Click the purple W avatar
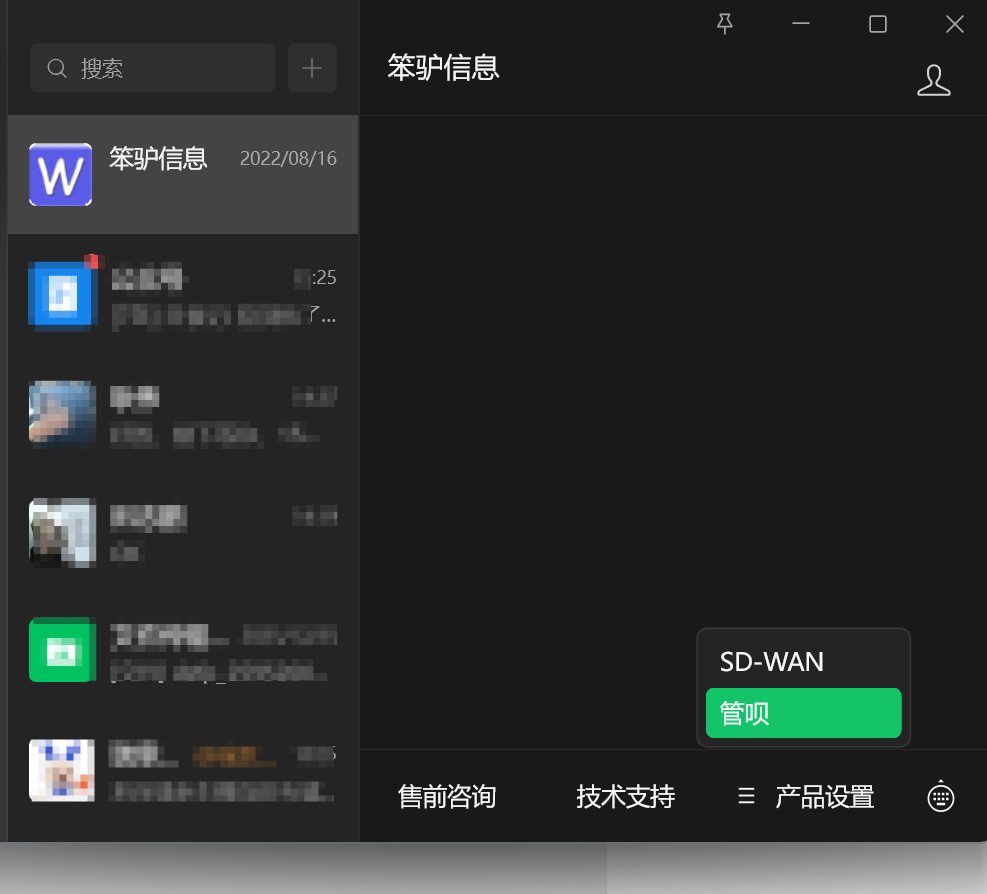Image resolution: width=987 pixels, height=894 pixels. [x=60, y=175]
